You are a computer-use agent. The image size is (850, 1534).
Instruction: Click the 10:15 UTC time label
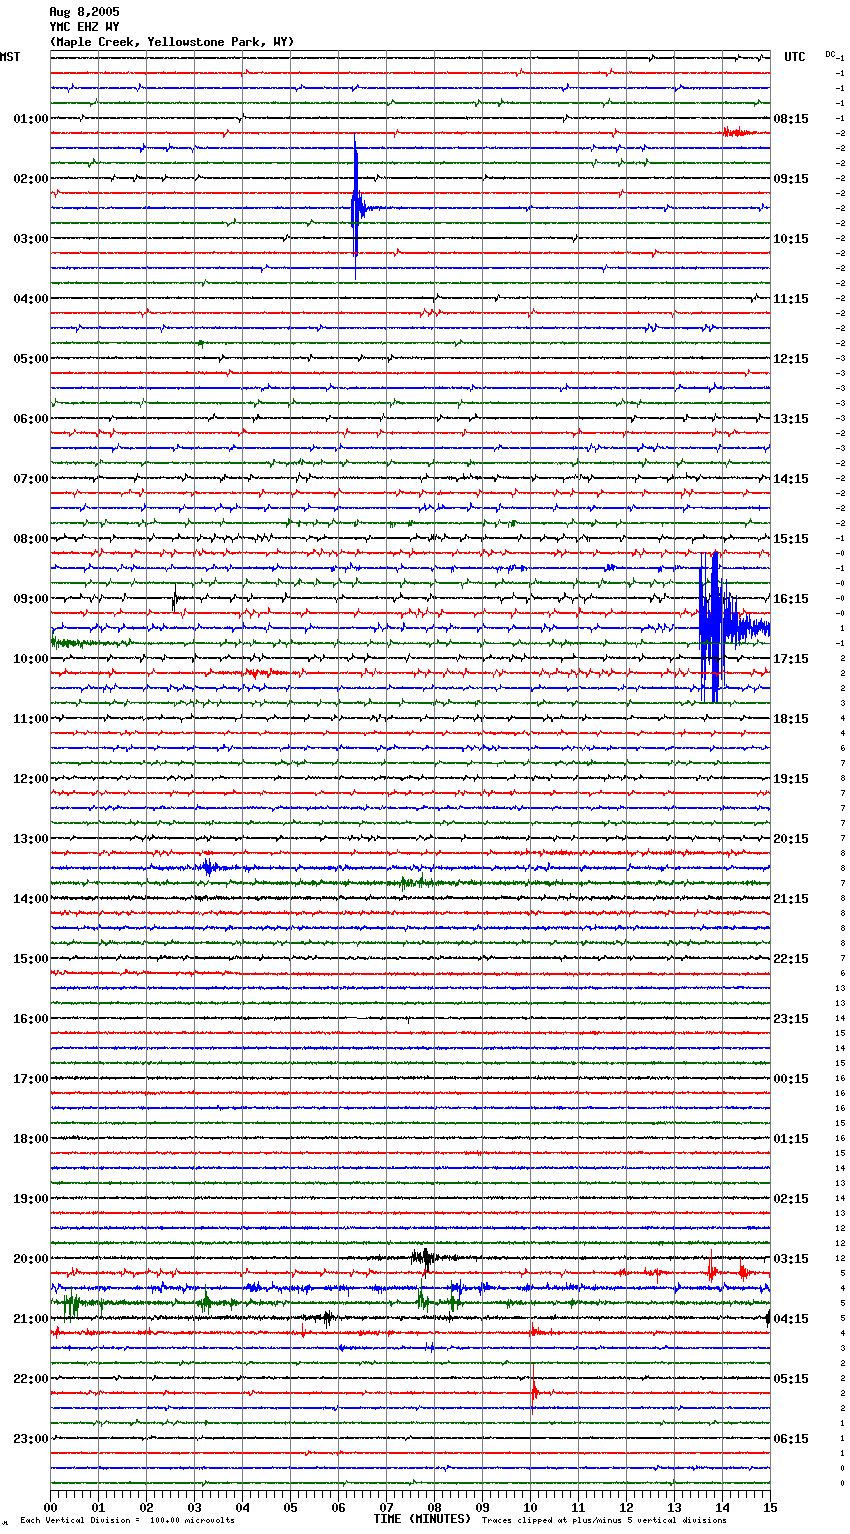(791, 239)
